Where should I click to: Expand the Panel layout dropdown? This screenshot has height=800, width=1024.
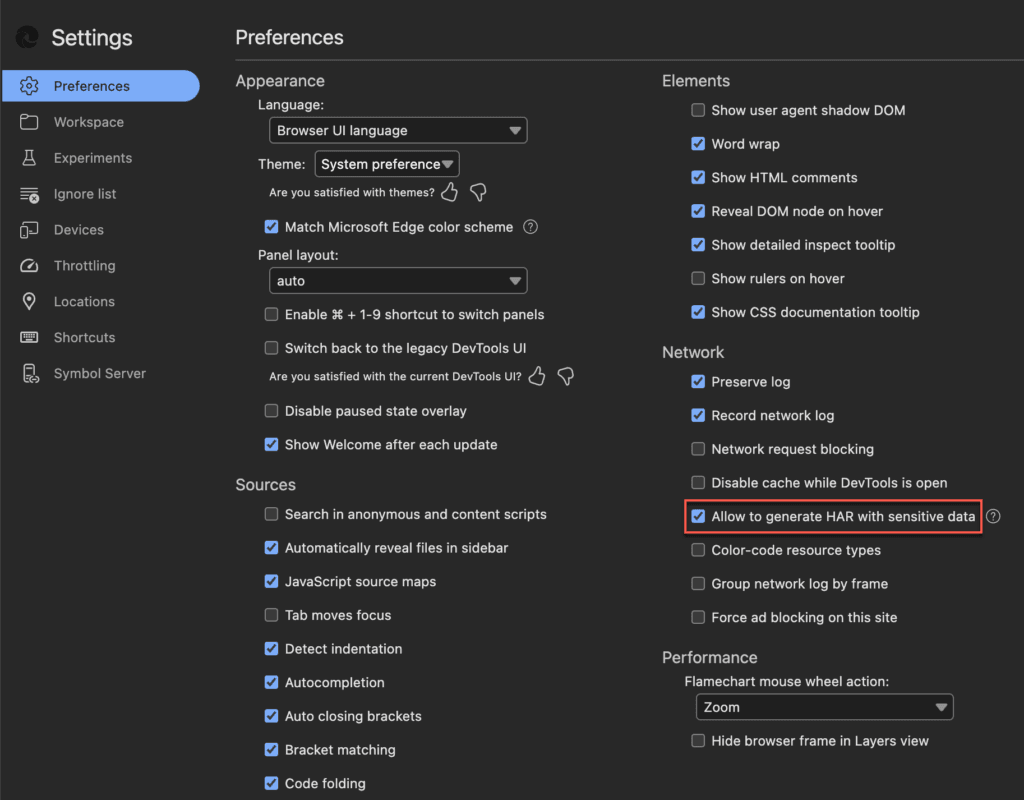pos(398,280)
